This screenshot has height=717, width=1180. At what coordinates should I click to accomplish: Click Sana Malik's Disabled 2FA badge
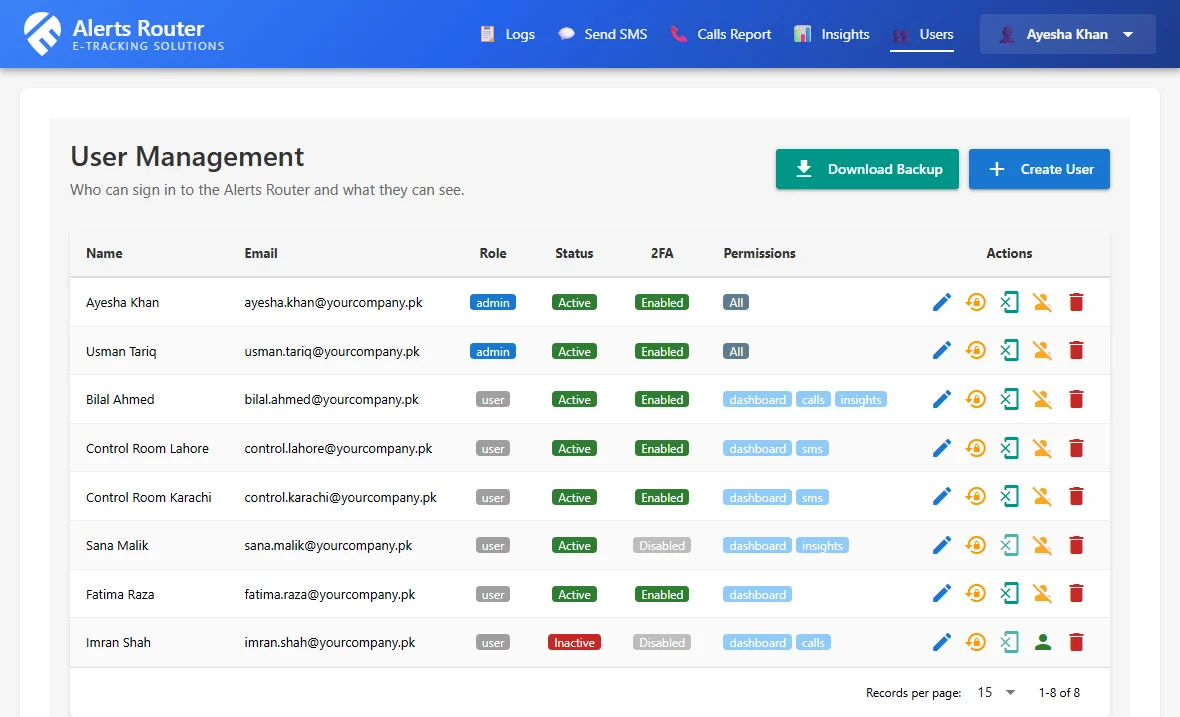662,545
